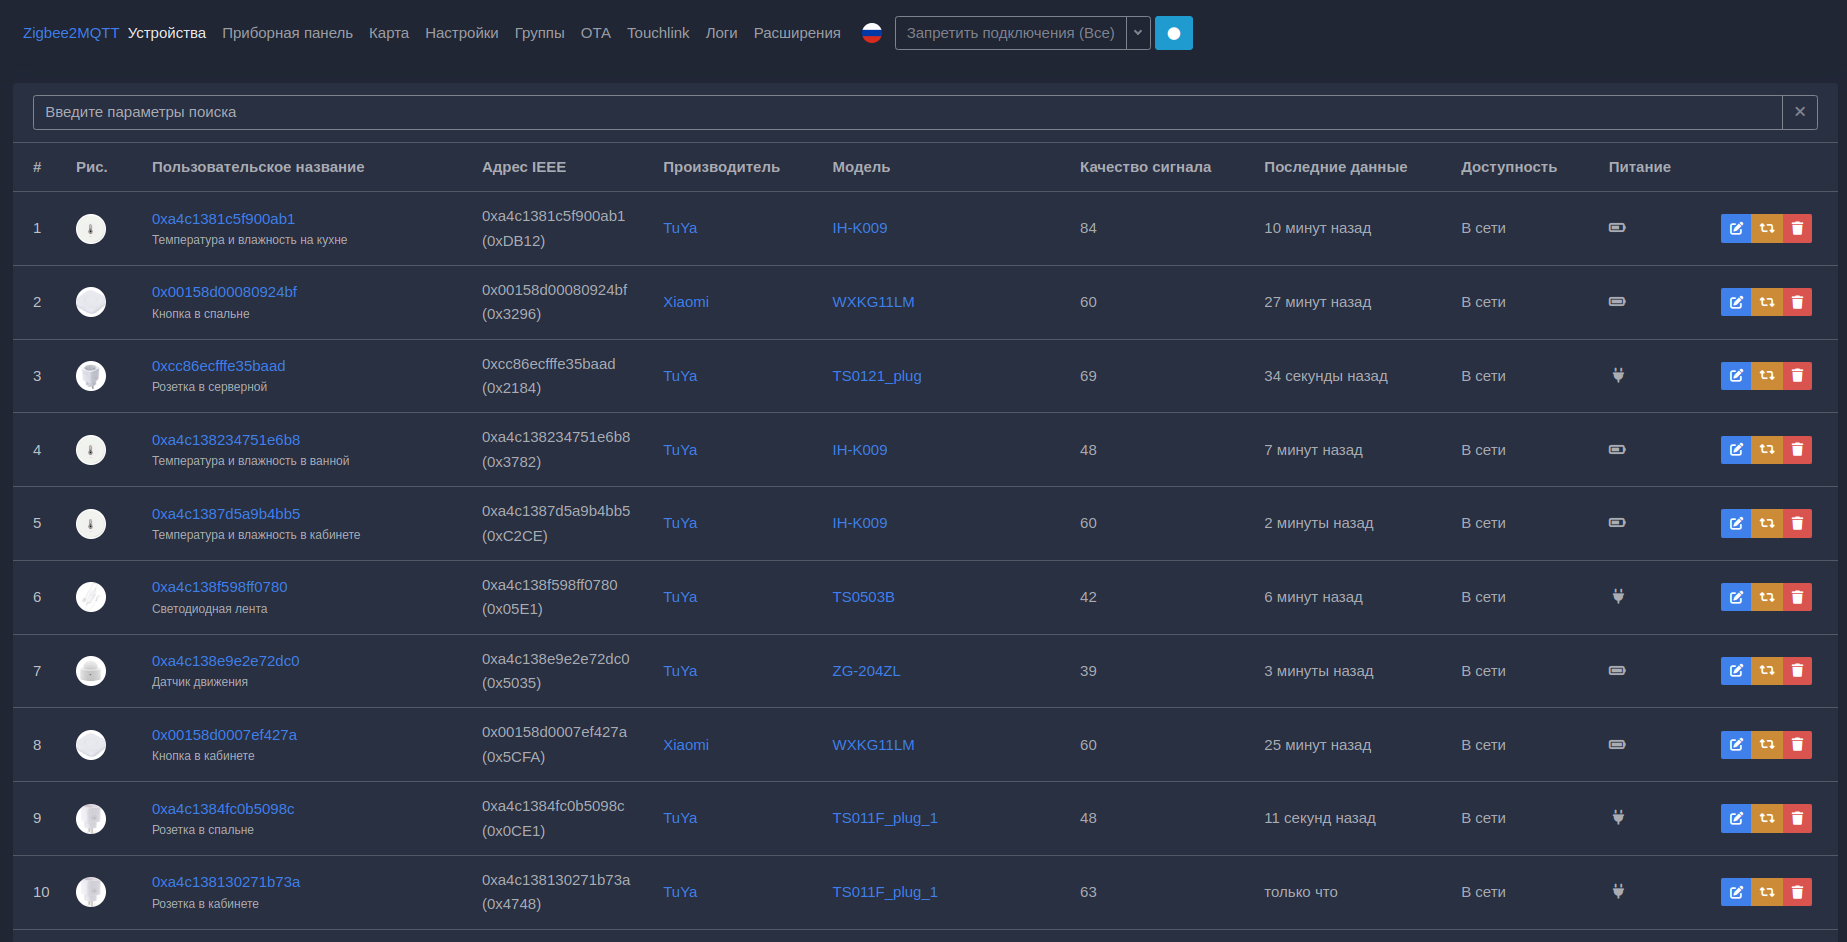Image resolution: width=1847 pixels, height=942 pixels.
Task: Reconfigure the office plug in row 10
Action: click(1767, 892)
